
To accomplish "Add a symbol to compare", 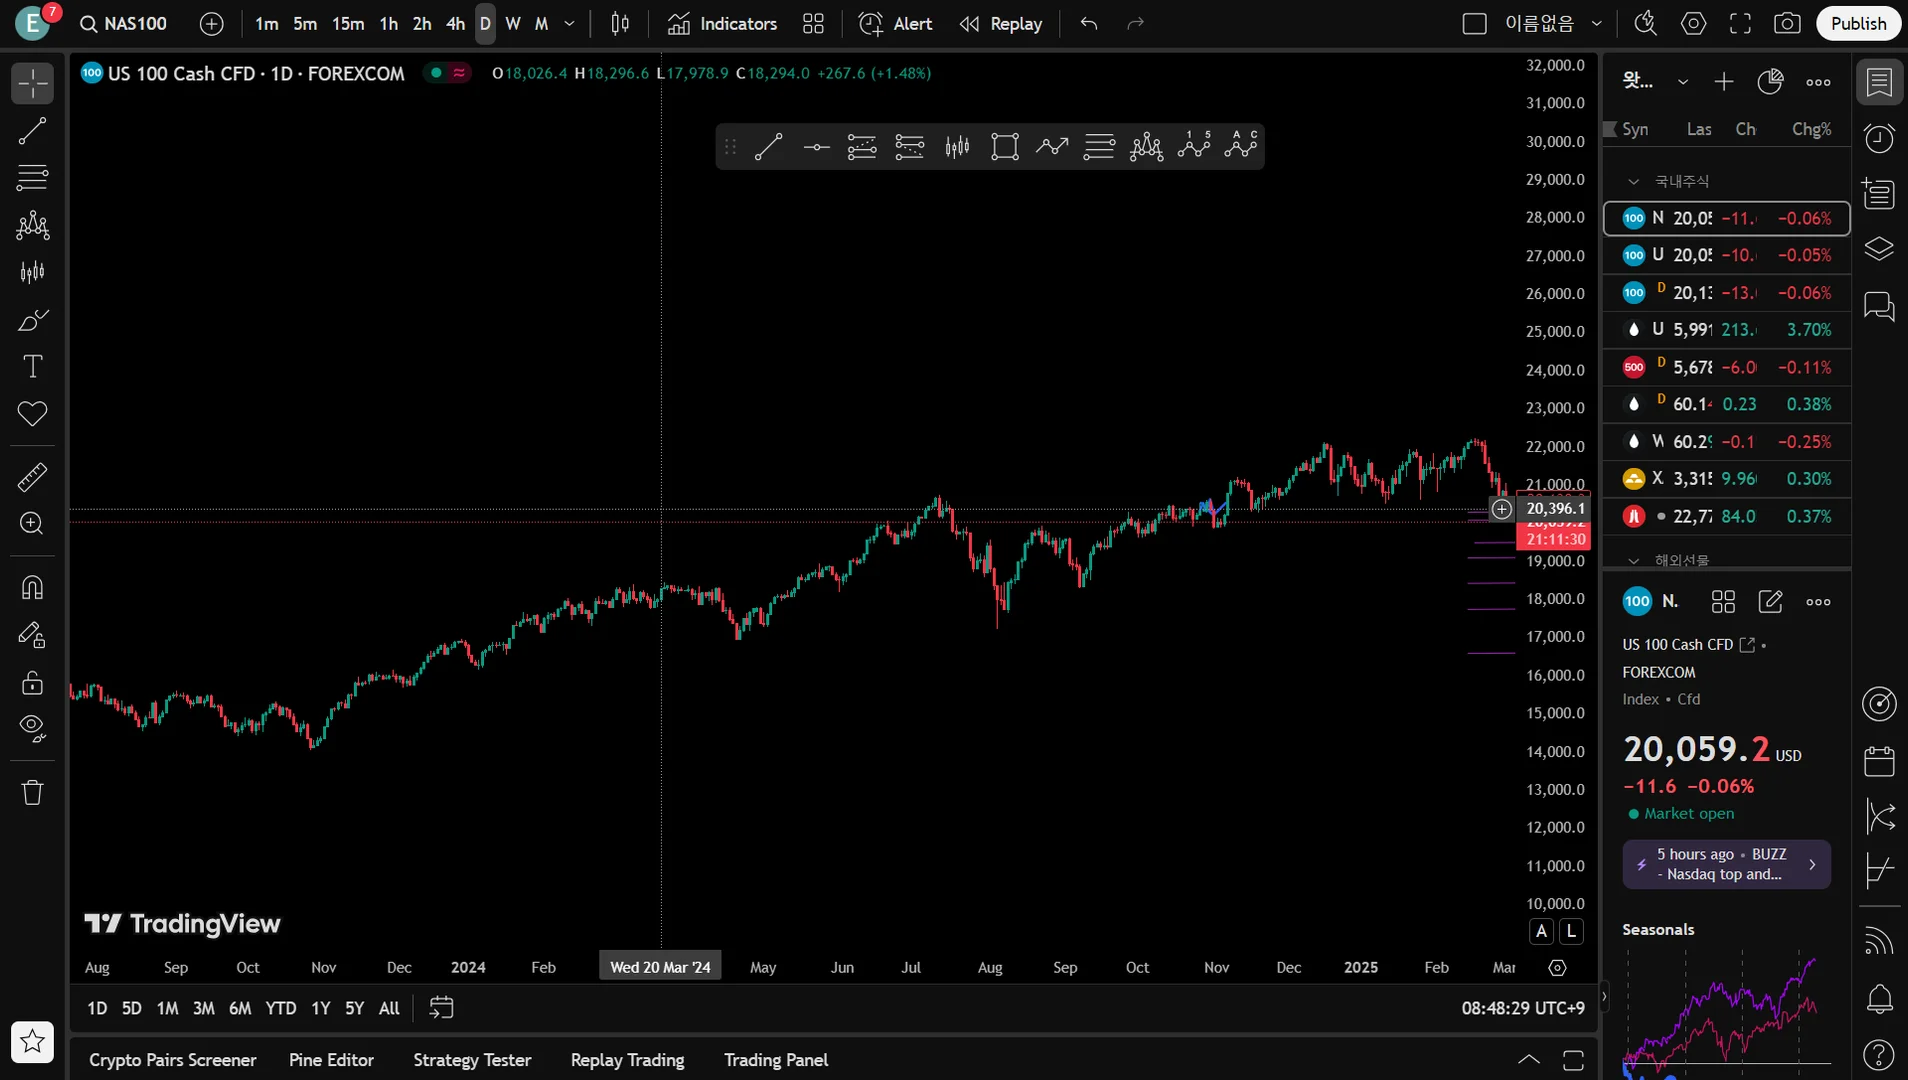I will pyautogui.click(x=211, y=24).
